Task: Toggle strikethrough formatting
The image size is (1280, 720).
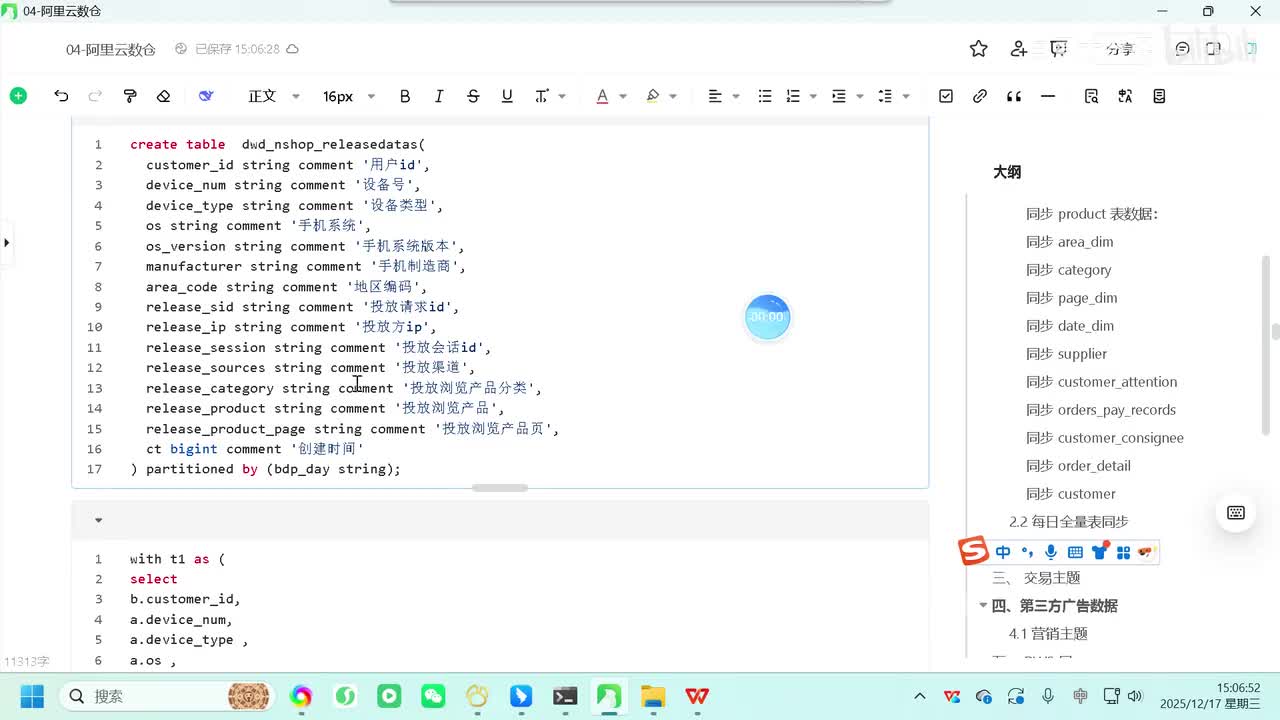Action: coord(473,96)
